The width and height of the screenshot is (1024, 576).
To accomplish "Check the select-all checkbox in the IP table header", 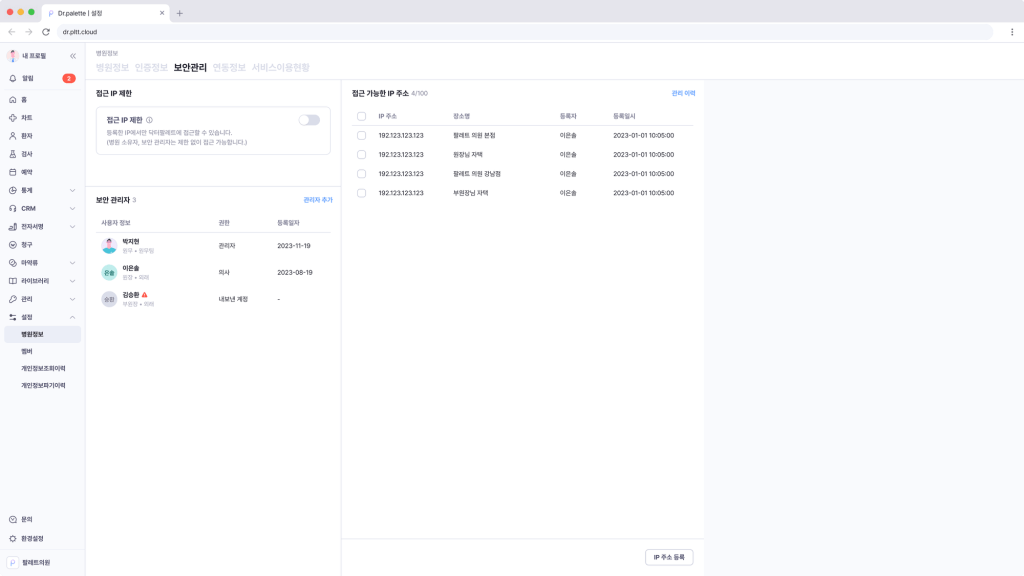I will tap(361, 116).
